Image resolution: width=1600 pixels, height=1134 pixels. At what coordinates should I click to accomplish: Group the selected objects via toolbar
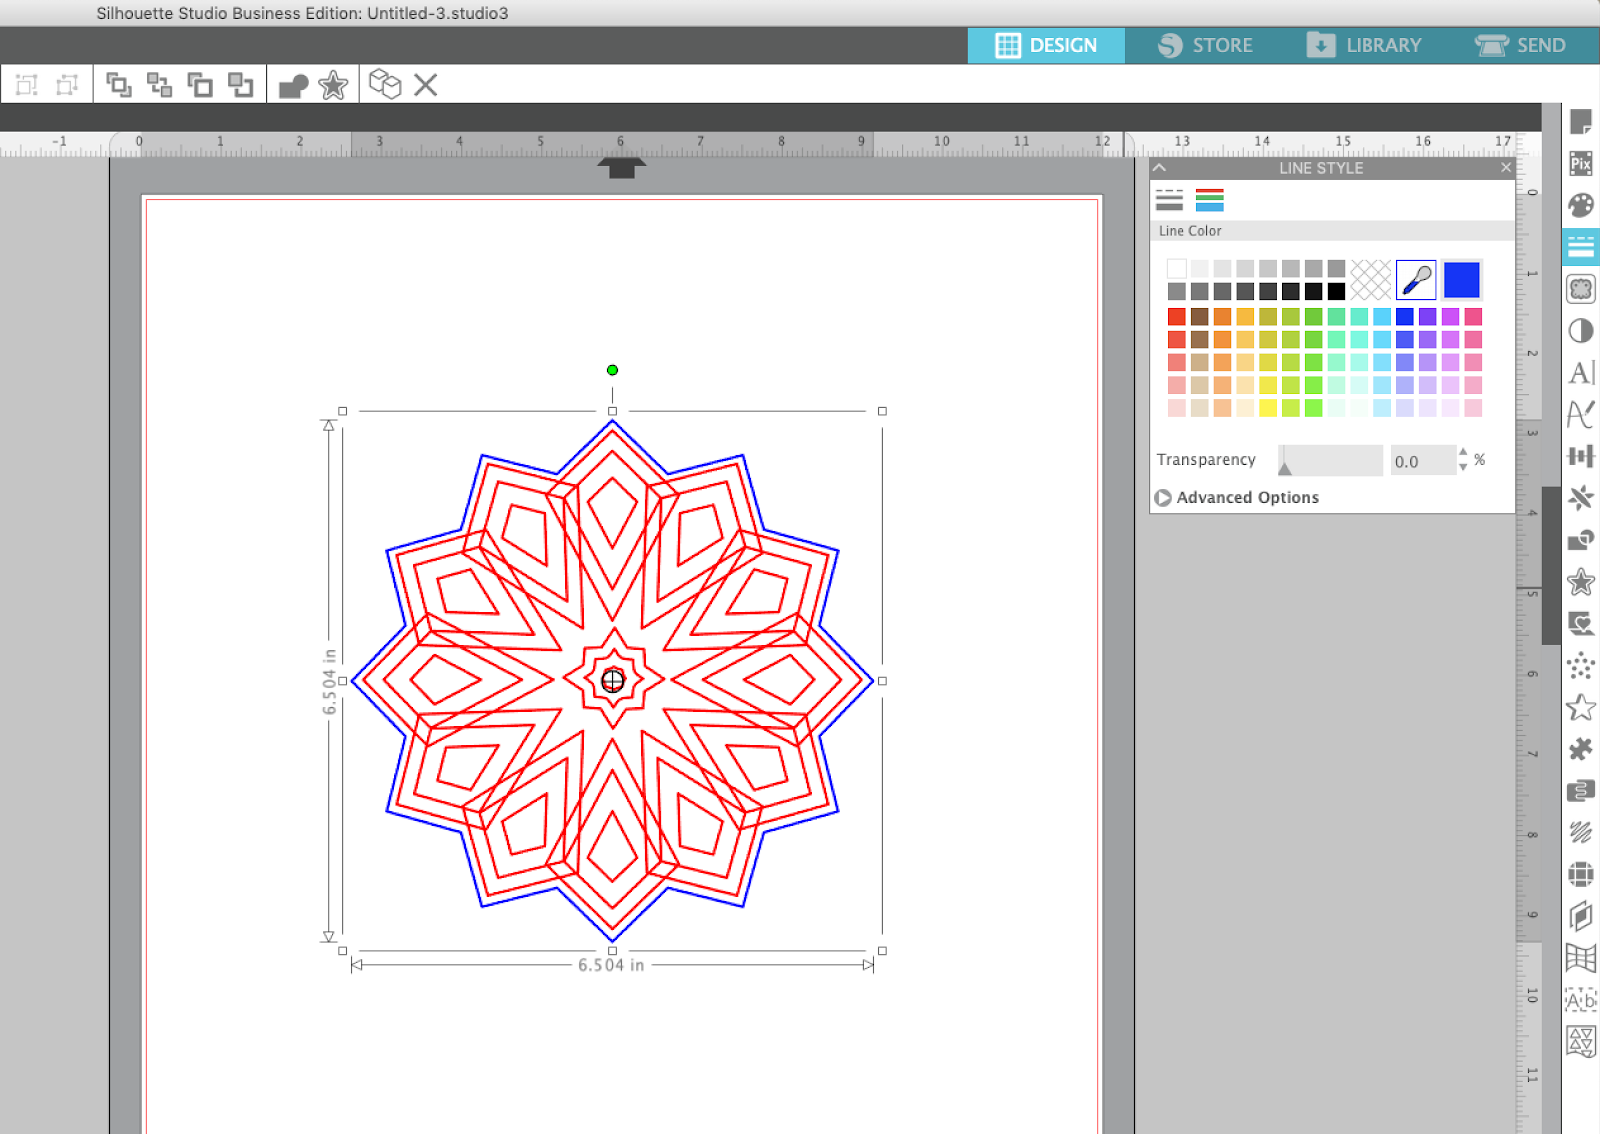120,84
